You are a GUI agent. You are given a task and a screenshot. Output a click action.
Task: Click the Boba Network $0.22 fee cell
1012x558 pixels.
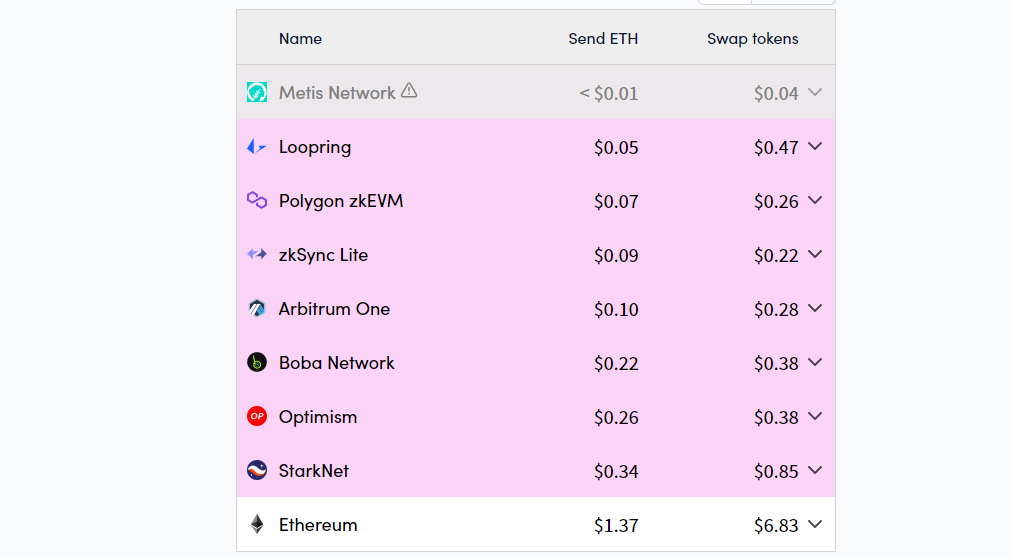pyautogui.click(x=616, y=364)
